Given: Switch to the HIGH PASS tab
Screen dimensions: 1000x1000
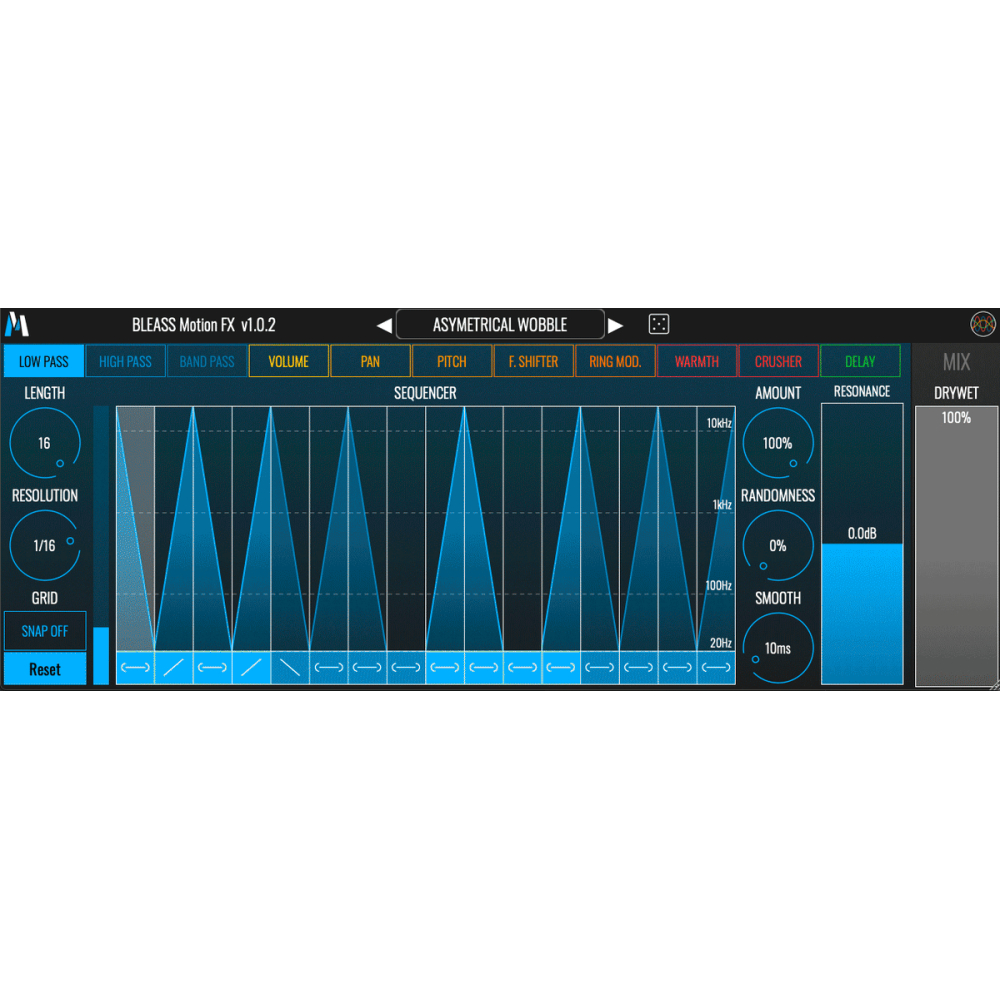Looking at the screenshot, I should [x=125, y=362].
